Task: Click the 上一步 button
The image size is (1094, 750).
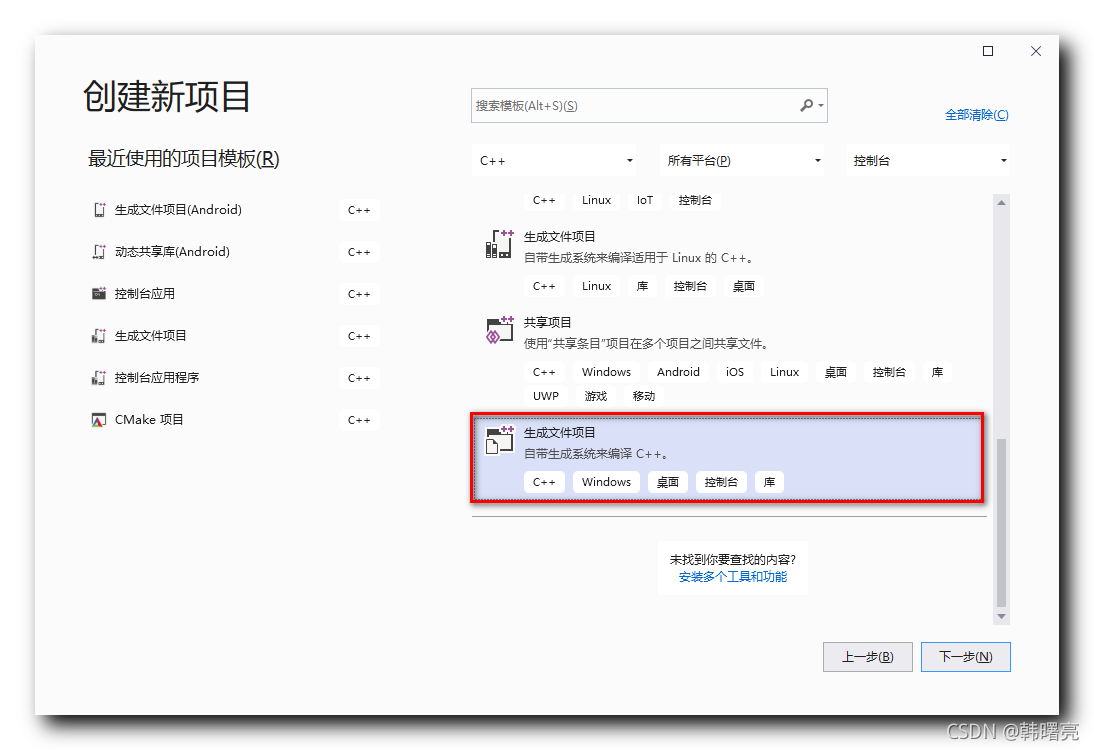Action: [x=866, y=657]
